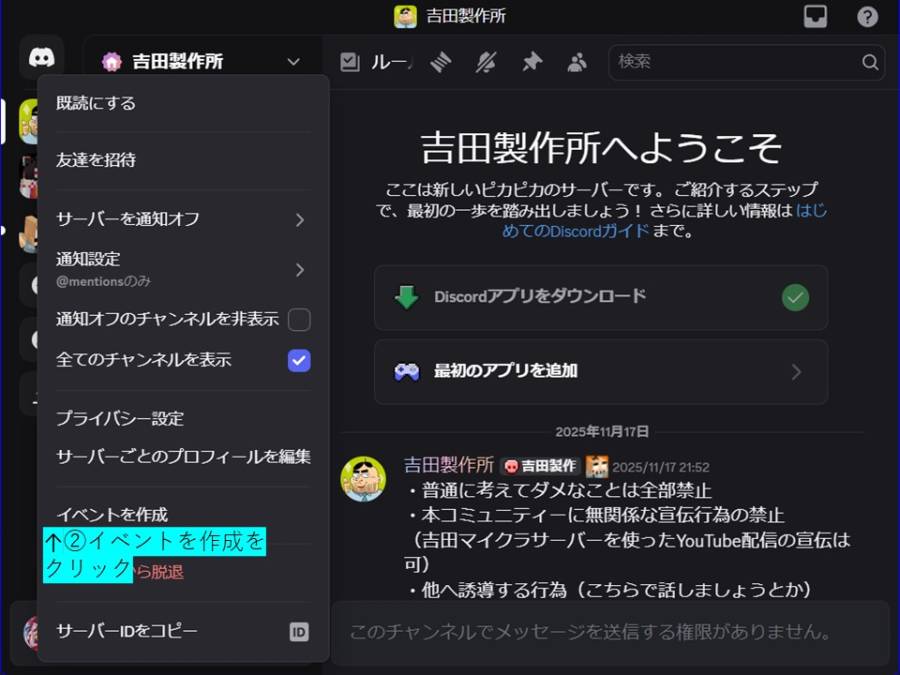This screenshot has width=900, height=675.
Task: Open the inbox icon at top right
Action: (x=815, y=16)
